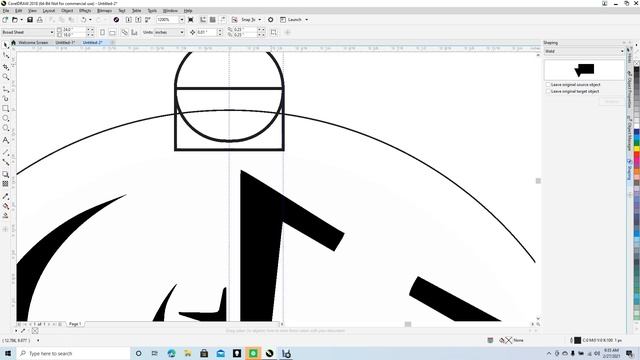Open the Weld shaping type dropdown
640x360 pixels.
click(622, 51)
